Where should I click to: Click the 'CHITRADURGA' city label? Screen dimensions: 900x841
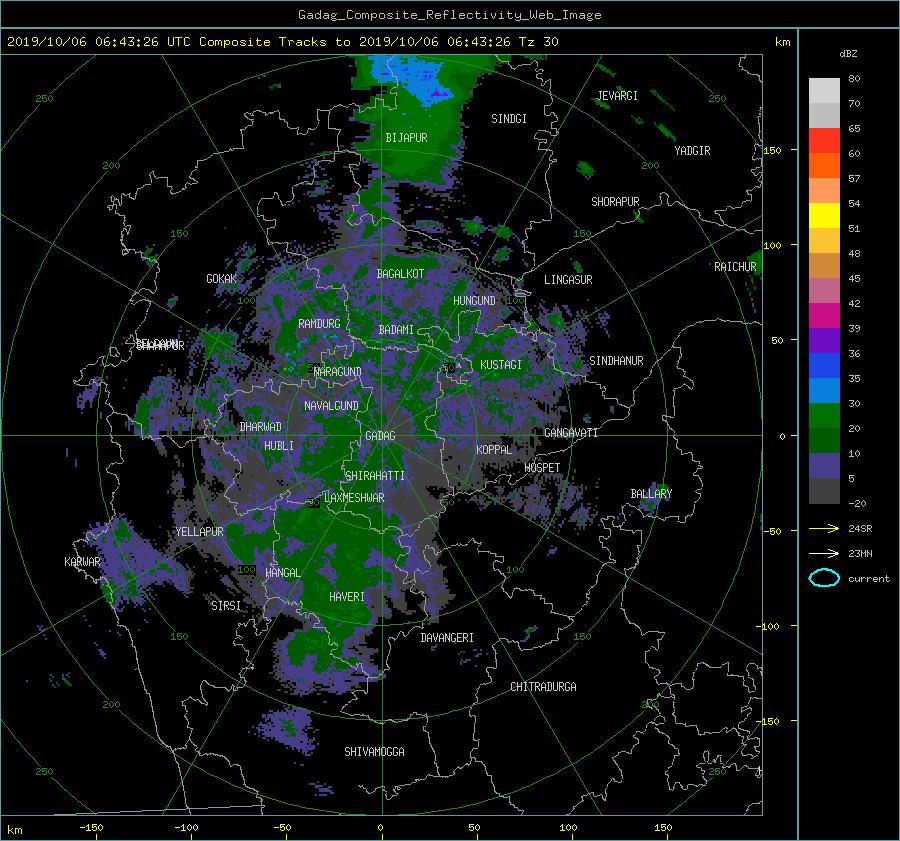pos(544,687)
